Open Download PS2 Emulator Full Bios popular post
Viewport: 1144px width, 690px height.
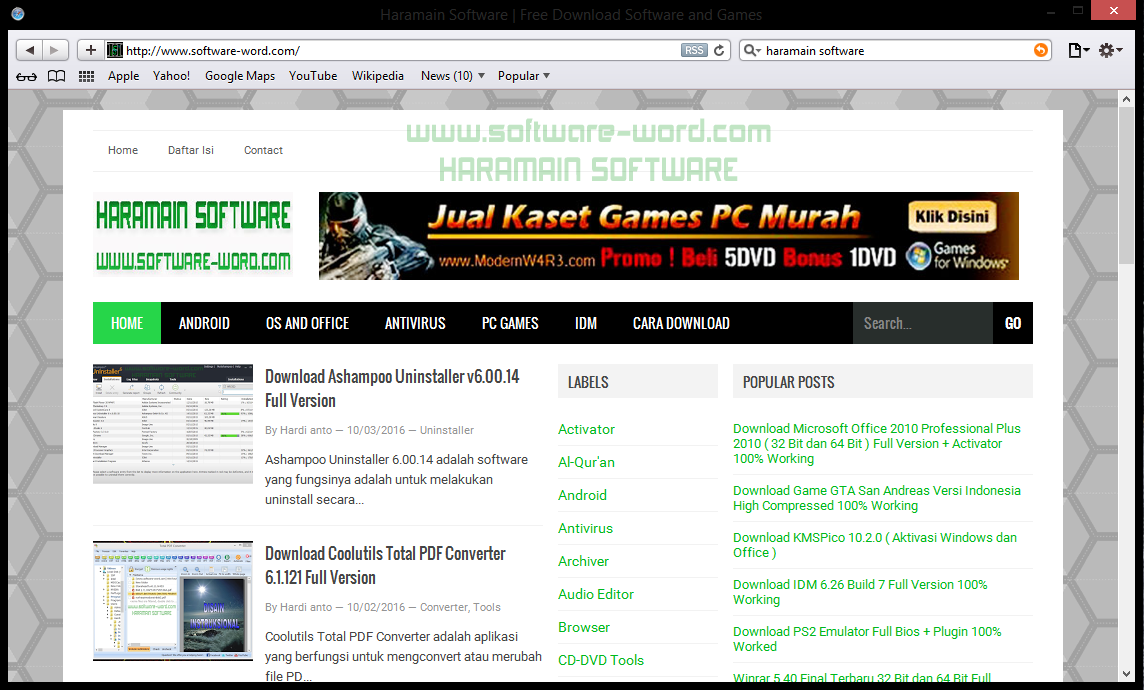(867, 639)
